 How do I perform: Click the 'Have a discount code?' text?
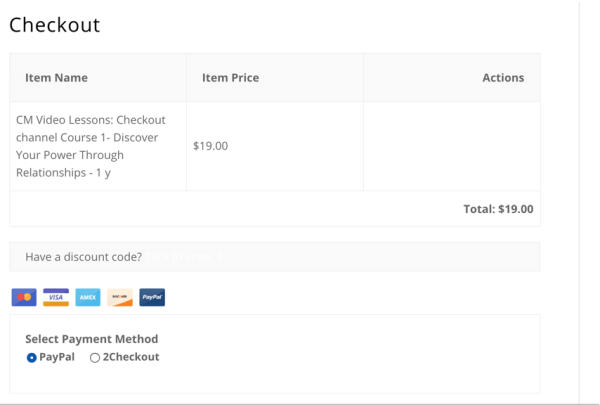tap(83, 257)
